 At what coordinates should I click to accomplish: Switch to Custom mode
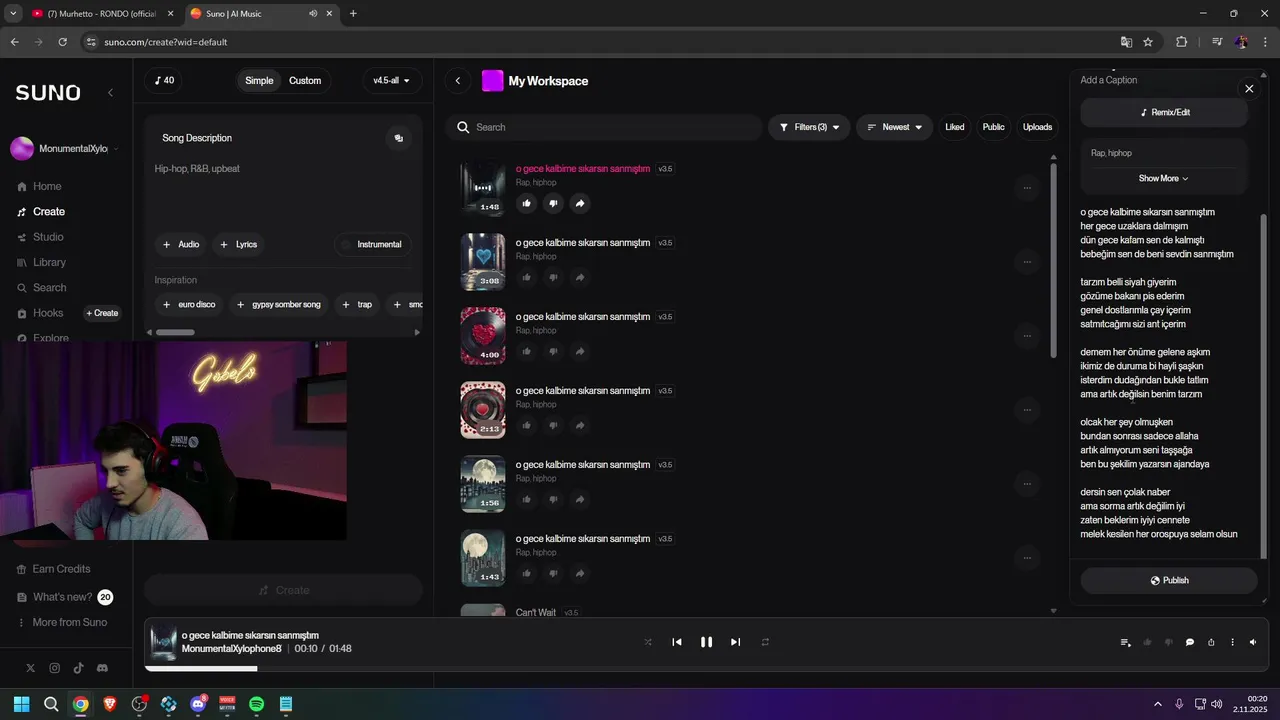[305, 81]
